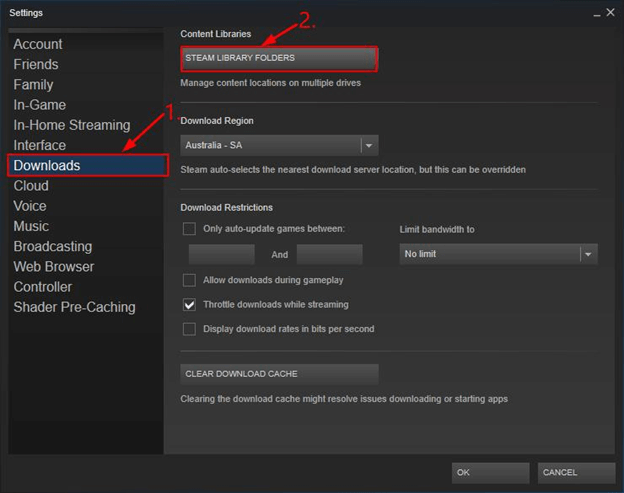
Task: Open In-Home Streaming settings
Action: (72, 125)
